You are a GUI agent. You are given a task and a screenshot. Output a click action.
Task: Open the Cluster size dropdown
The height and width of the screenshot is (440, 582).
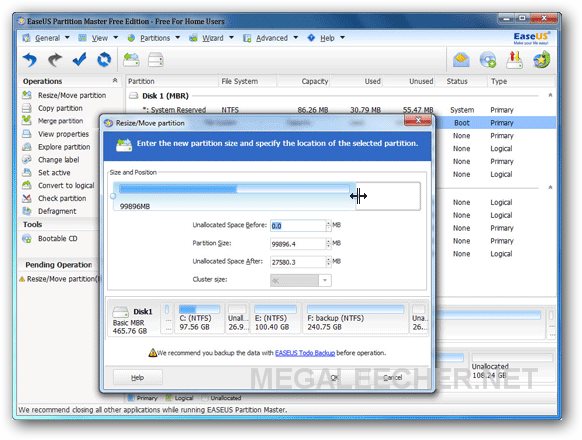click(325, 280)
